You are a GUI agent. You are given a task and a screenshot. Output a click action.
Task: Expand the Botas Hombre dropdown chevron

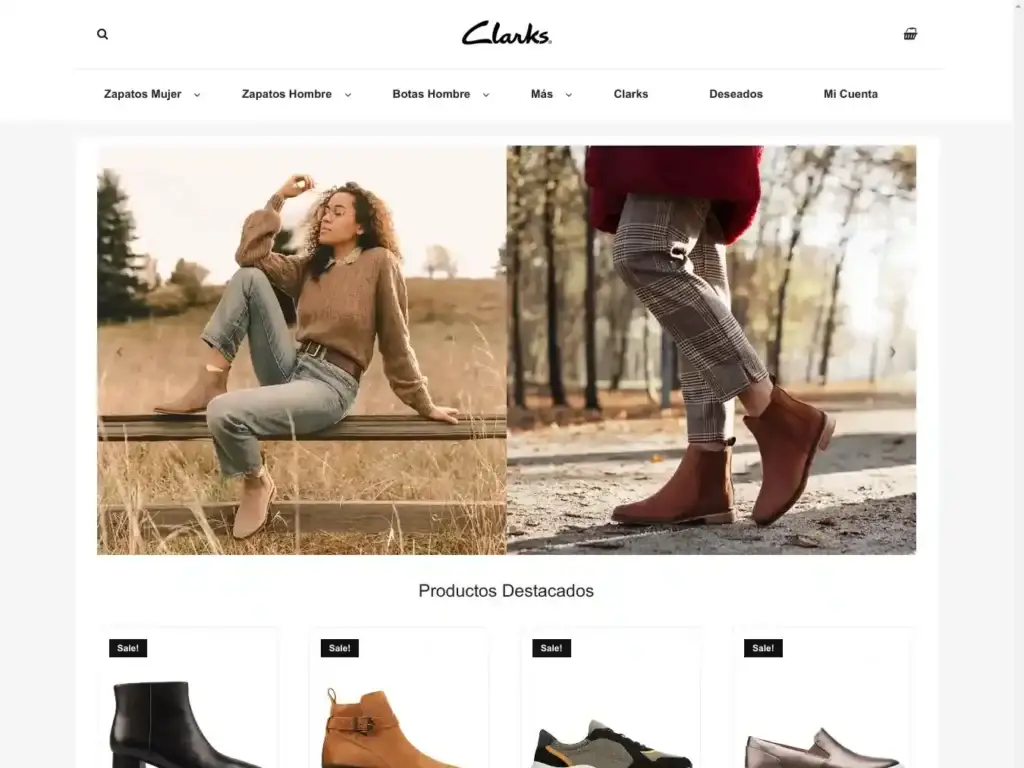click(x=486, y=95)
